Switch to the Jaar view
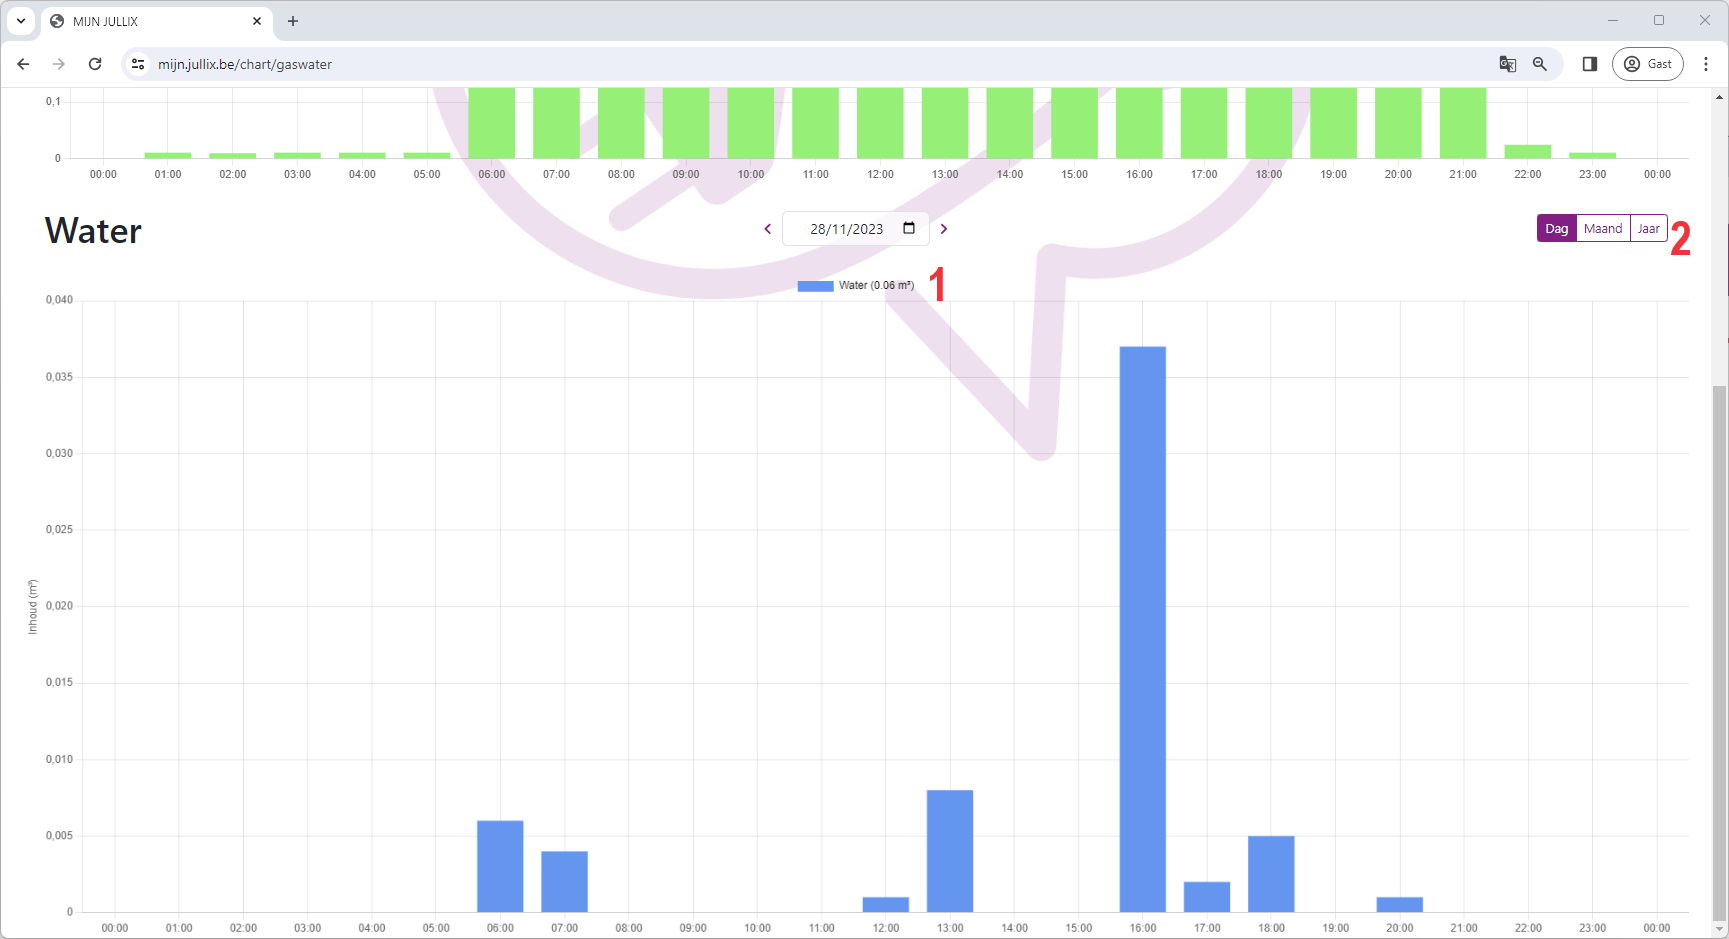Screen dimensions: 1729x939 point(1649,229)
